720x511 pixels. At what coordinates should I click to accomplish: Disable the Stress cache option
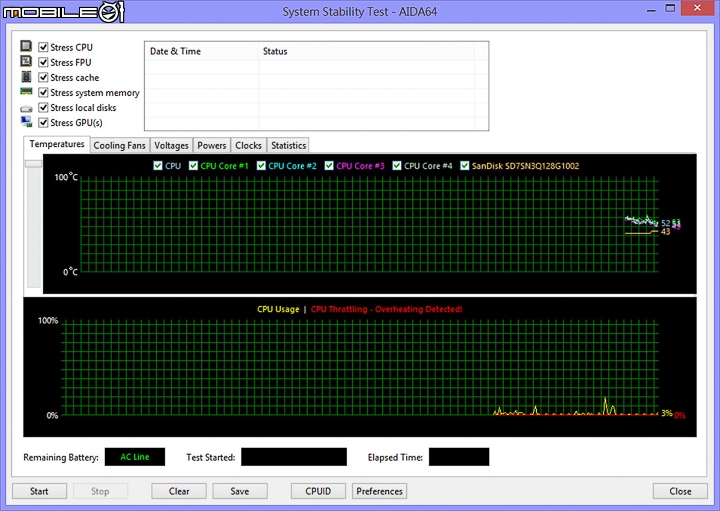(x=43, y=78)
